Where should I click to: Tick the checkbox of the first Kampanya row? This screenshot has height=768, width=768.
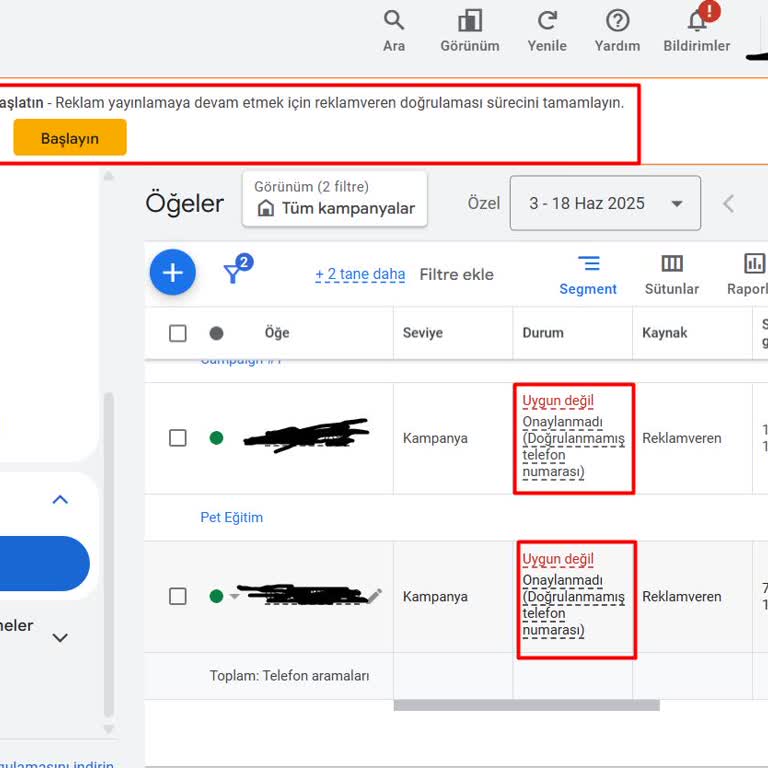click(177, 438)
